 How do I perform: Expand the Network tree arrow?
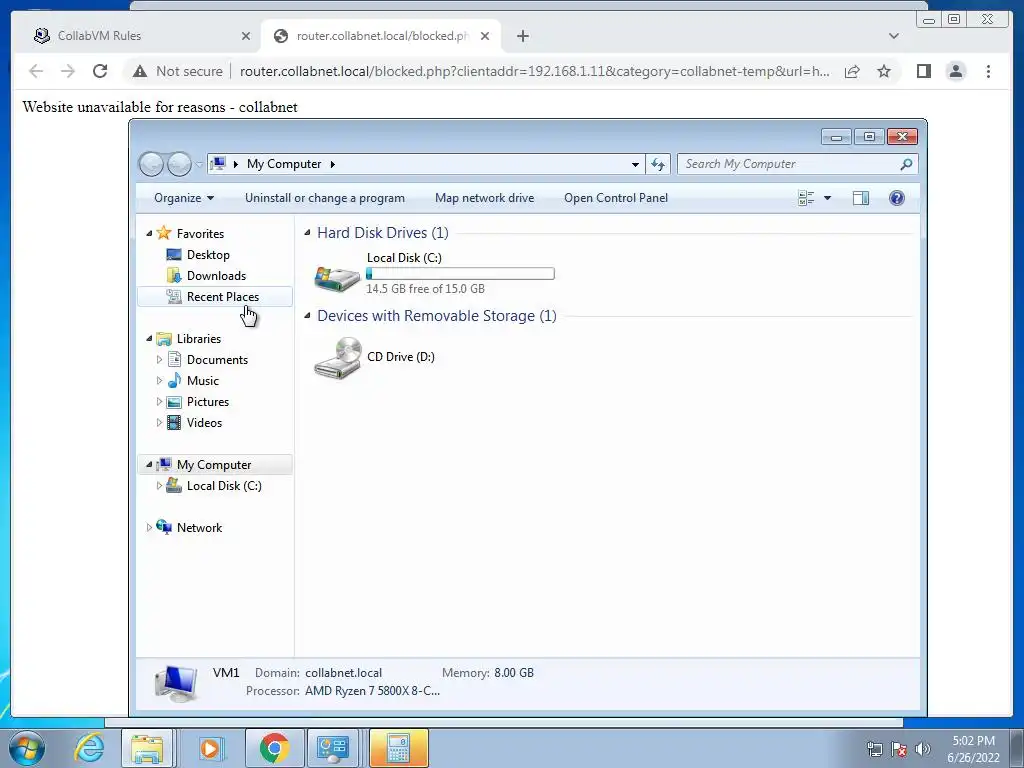click(x=149, y=528)
